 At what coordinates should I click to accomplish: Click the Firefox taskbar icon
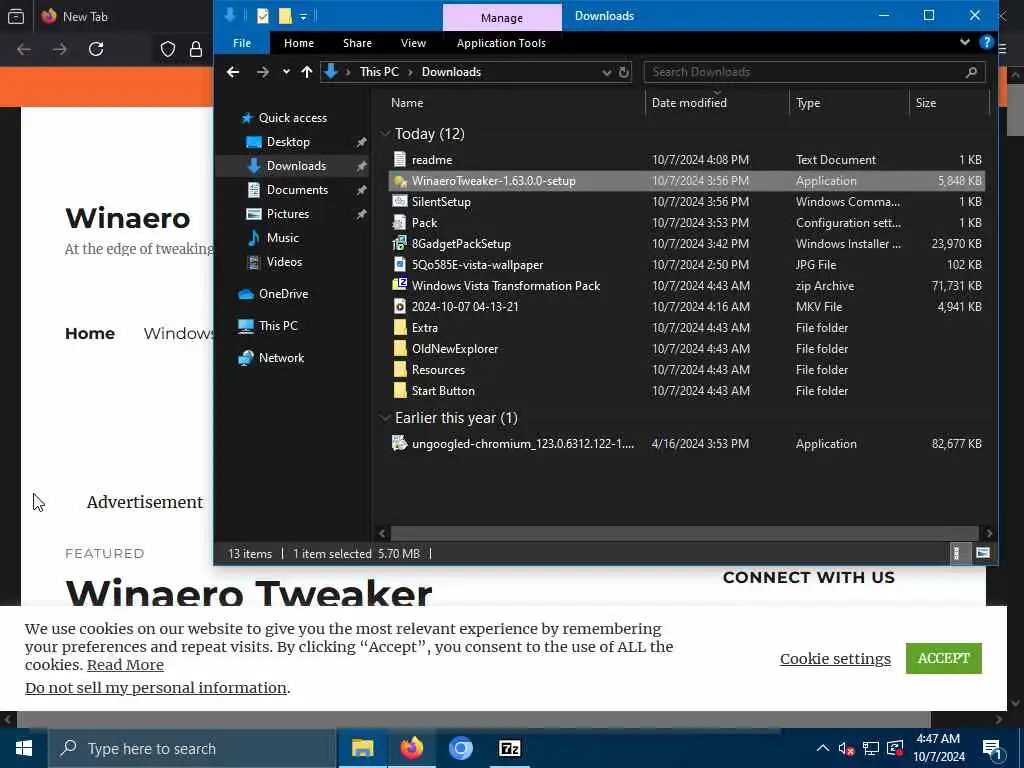411,748
